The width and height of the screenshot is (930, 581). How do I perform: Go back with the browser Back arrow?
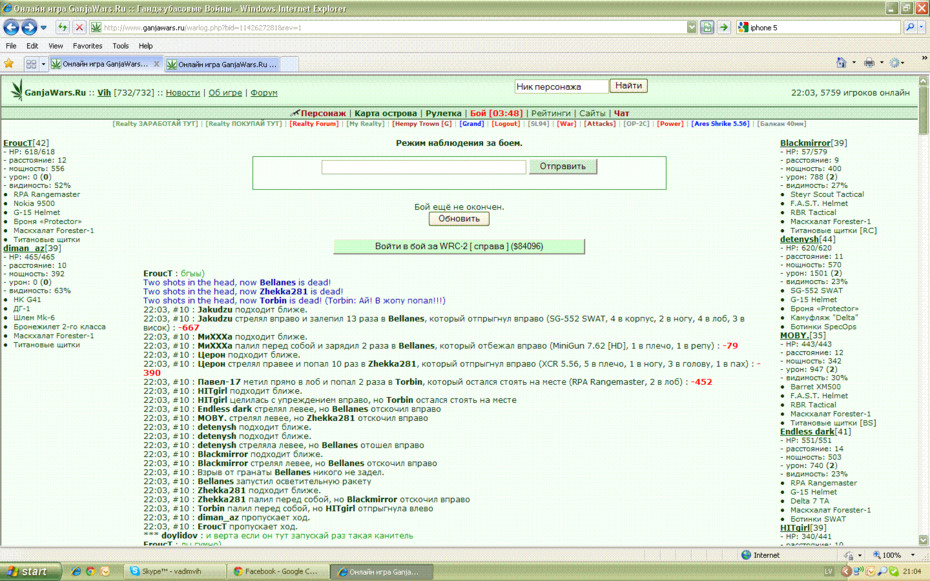tap(11, 27)
